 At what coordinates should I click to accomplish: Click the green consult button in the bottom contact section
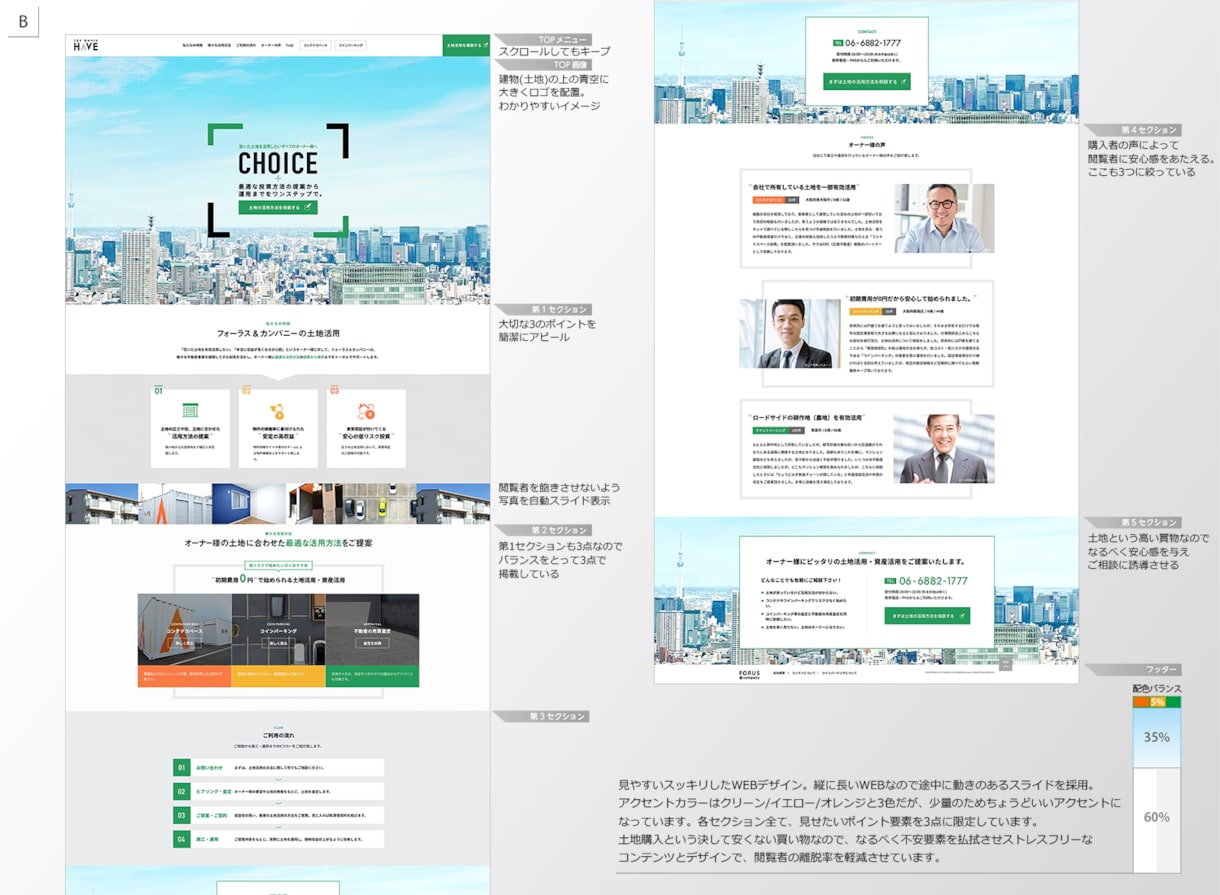(x=927, y=615)
